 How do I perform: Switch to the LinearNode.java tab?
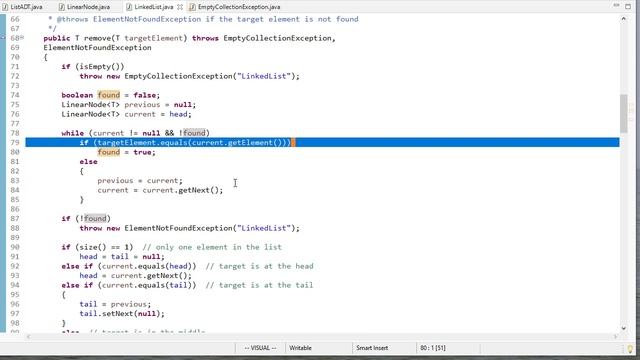[84, 7]
